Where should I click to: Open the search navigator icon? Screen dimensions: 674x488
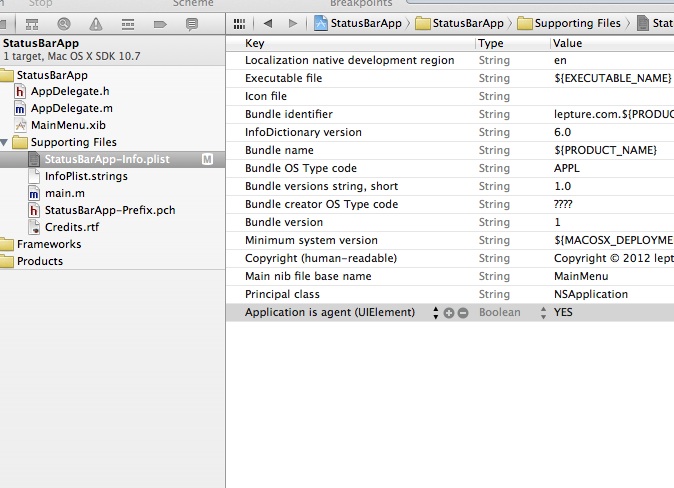(x=64, y=24)
